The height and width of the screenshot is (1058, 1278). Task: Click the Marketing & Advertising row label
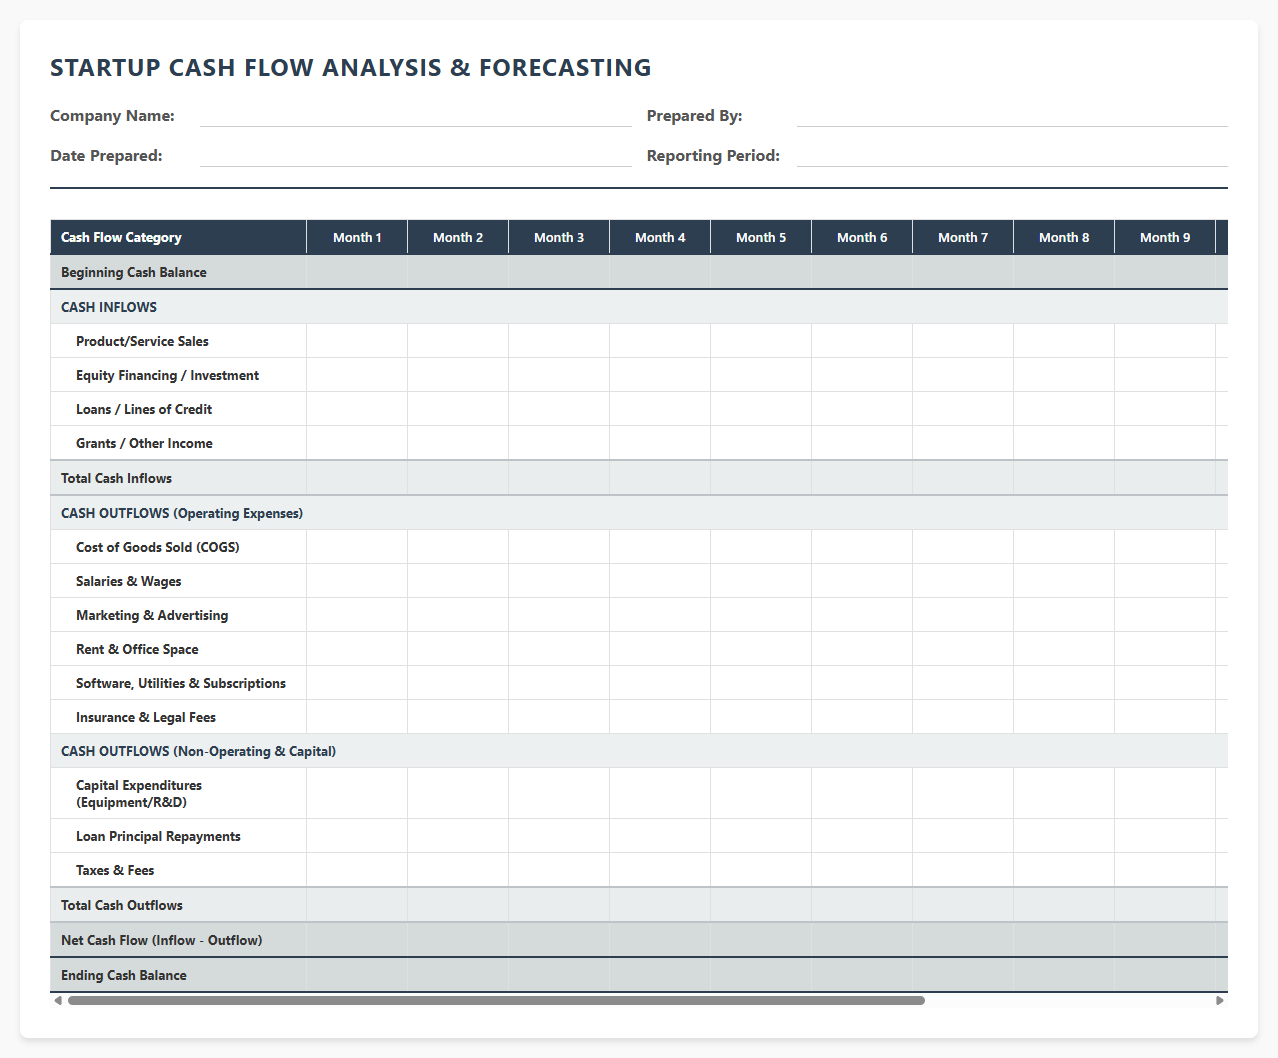point(152,615)
